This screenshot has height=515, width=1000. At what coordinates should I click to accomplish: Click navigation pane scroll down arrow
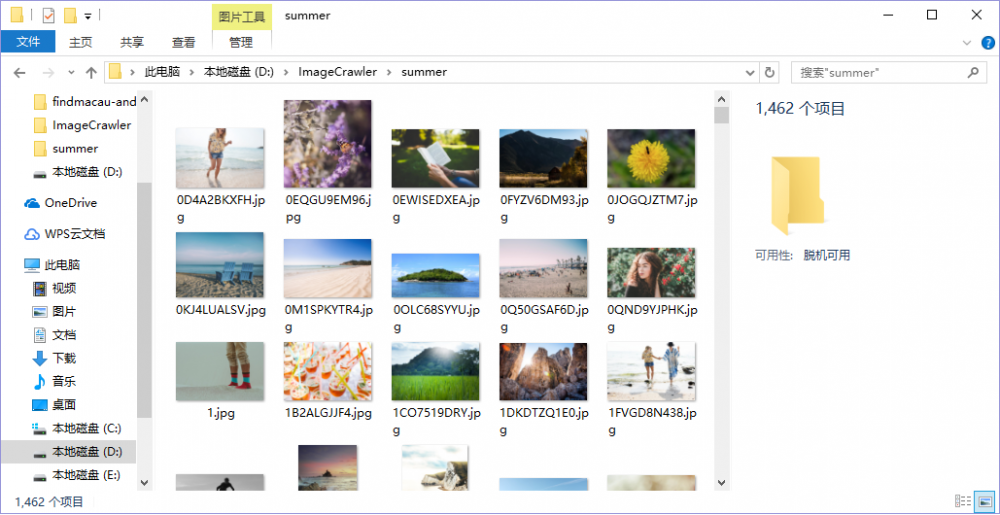pos(144,482)
